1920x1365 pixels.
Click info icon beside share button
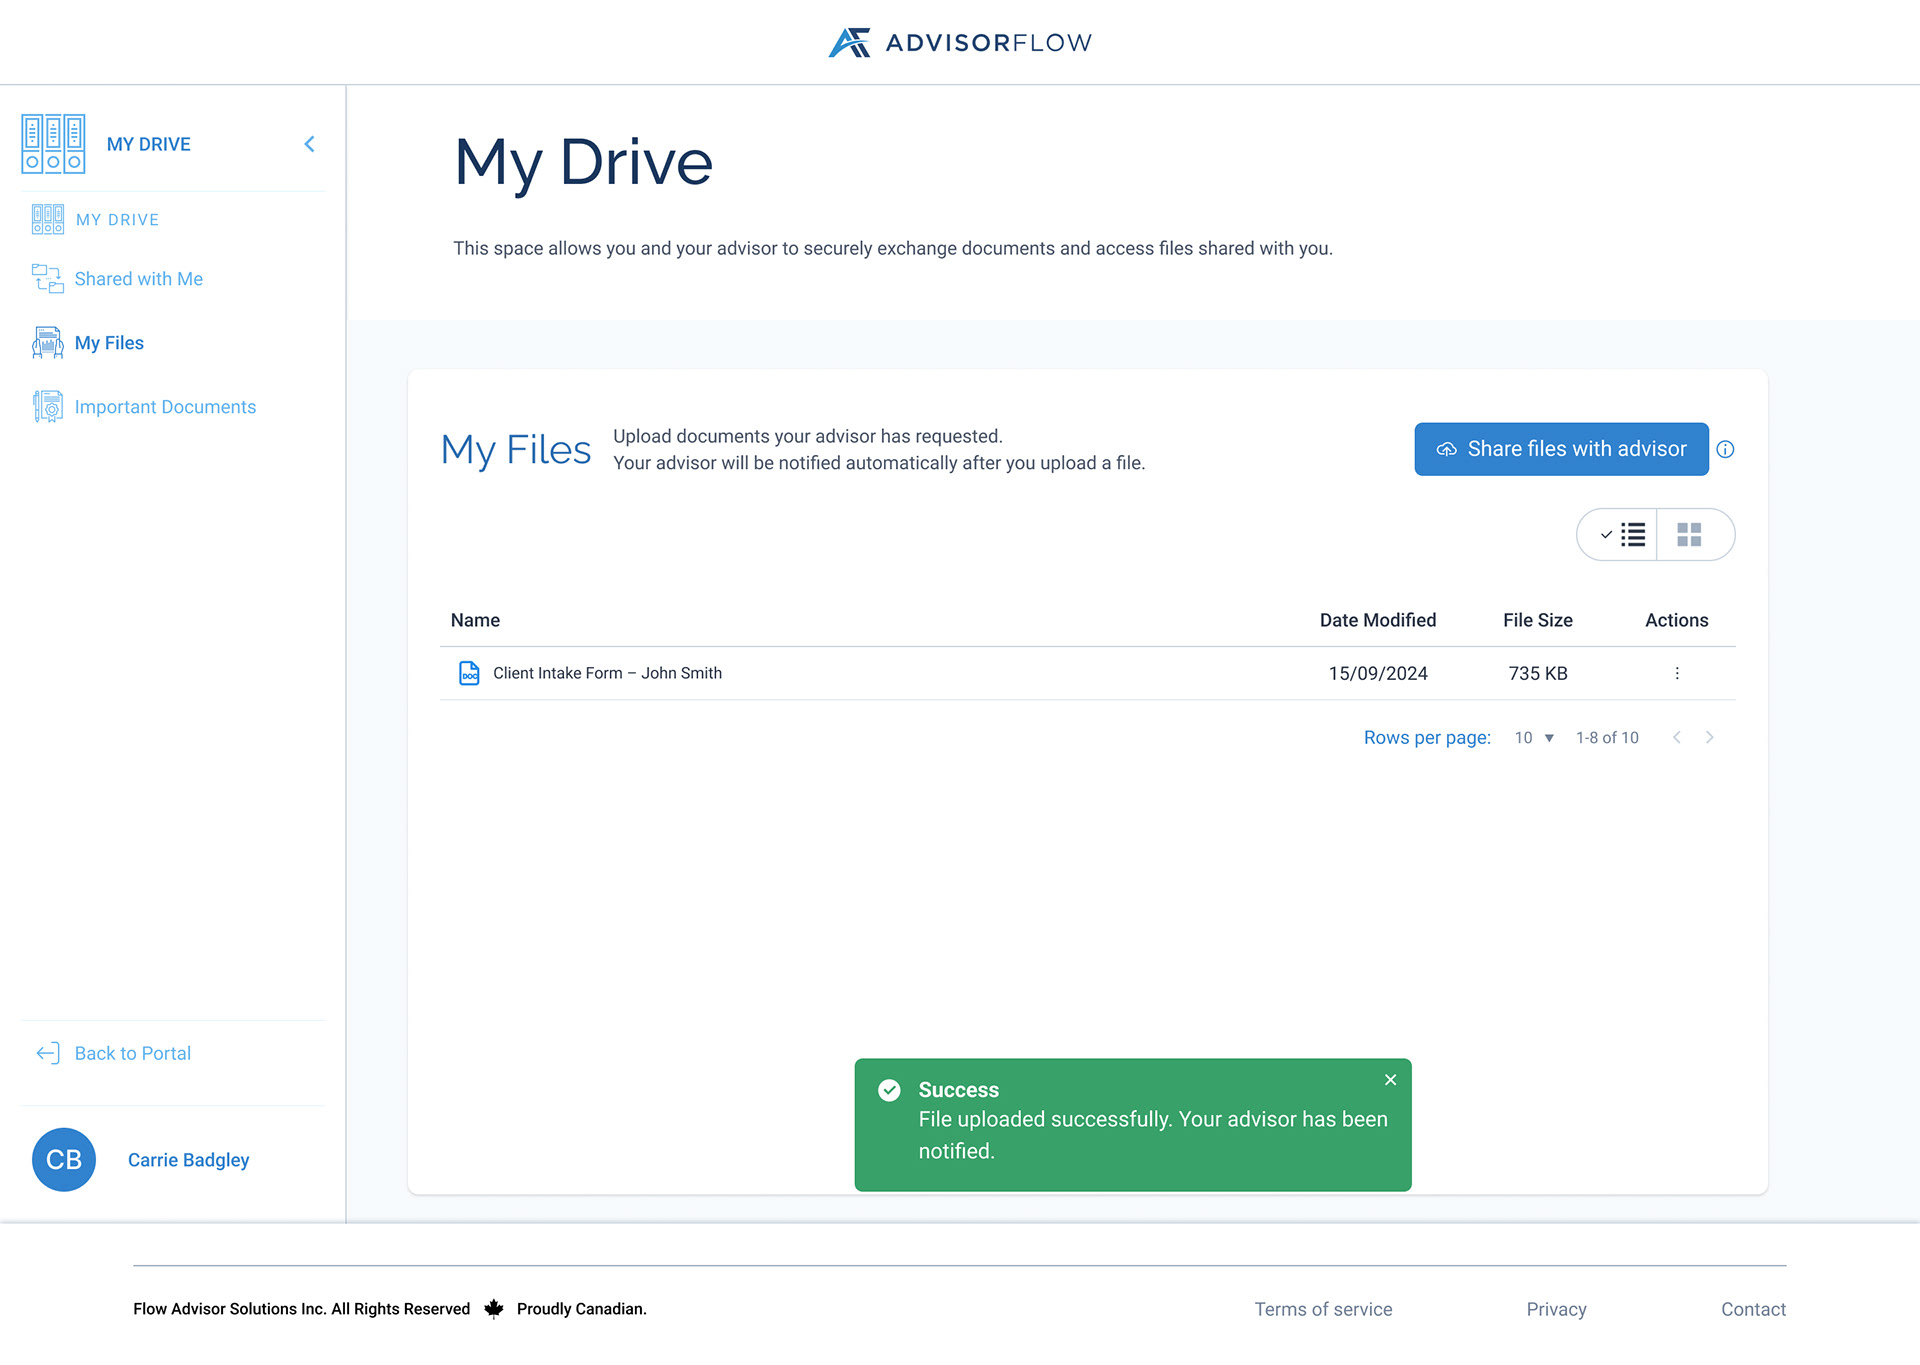point(1725,449)
